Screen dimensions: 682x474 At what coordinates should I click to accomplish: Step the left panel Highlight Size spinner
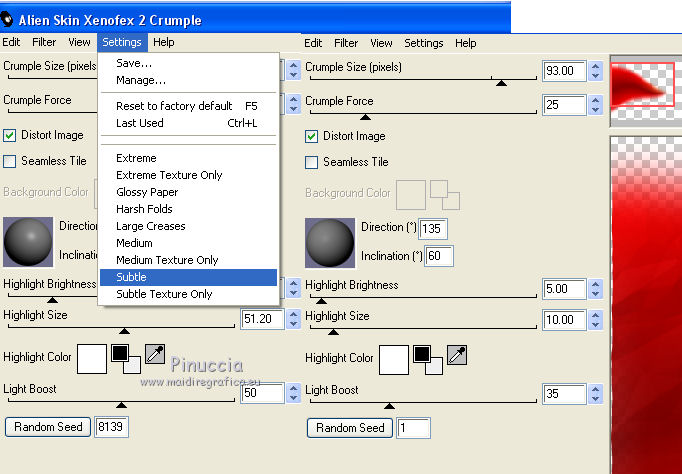293,319
